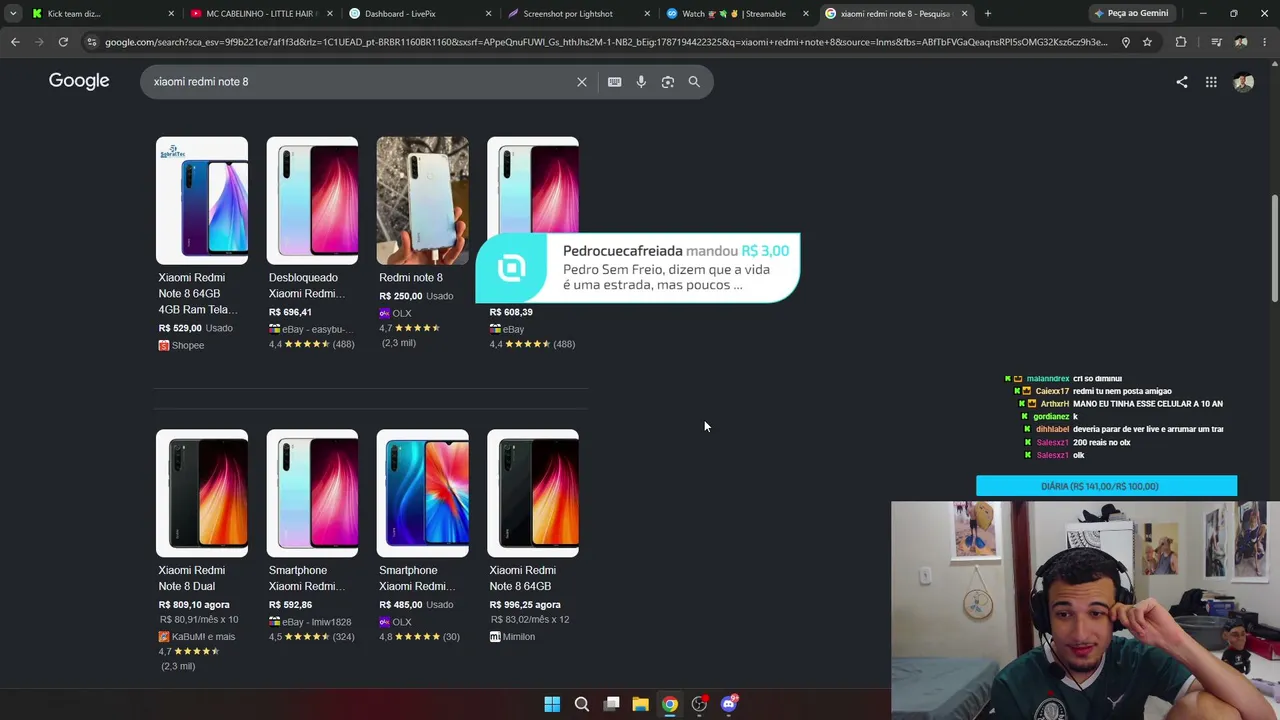Switch to the Streamable Watch tab
This screenshot has height=720, width=1280.
click(x=736, y=14)
